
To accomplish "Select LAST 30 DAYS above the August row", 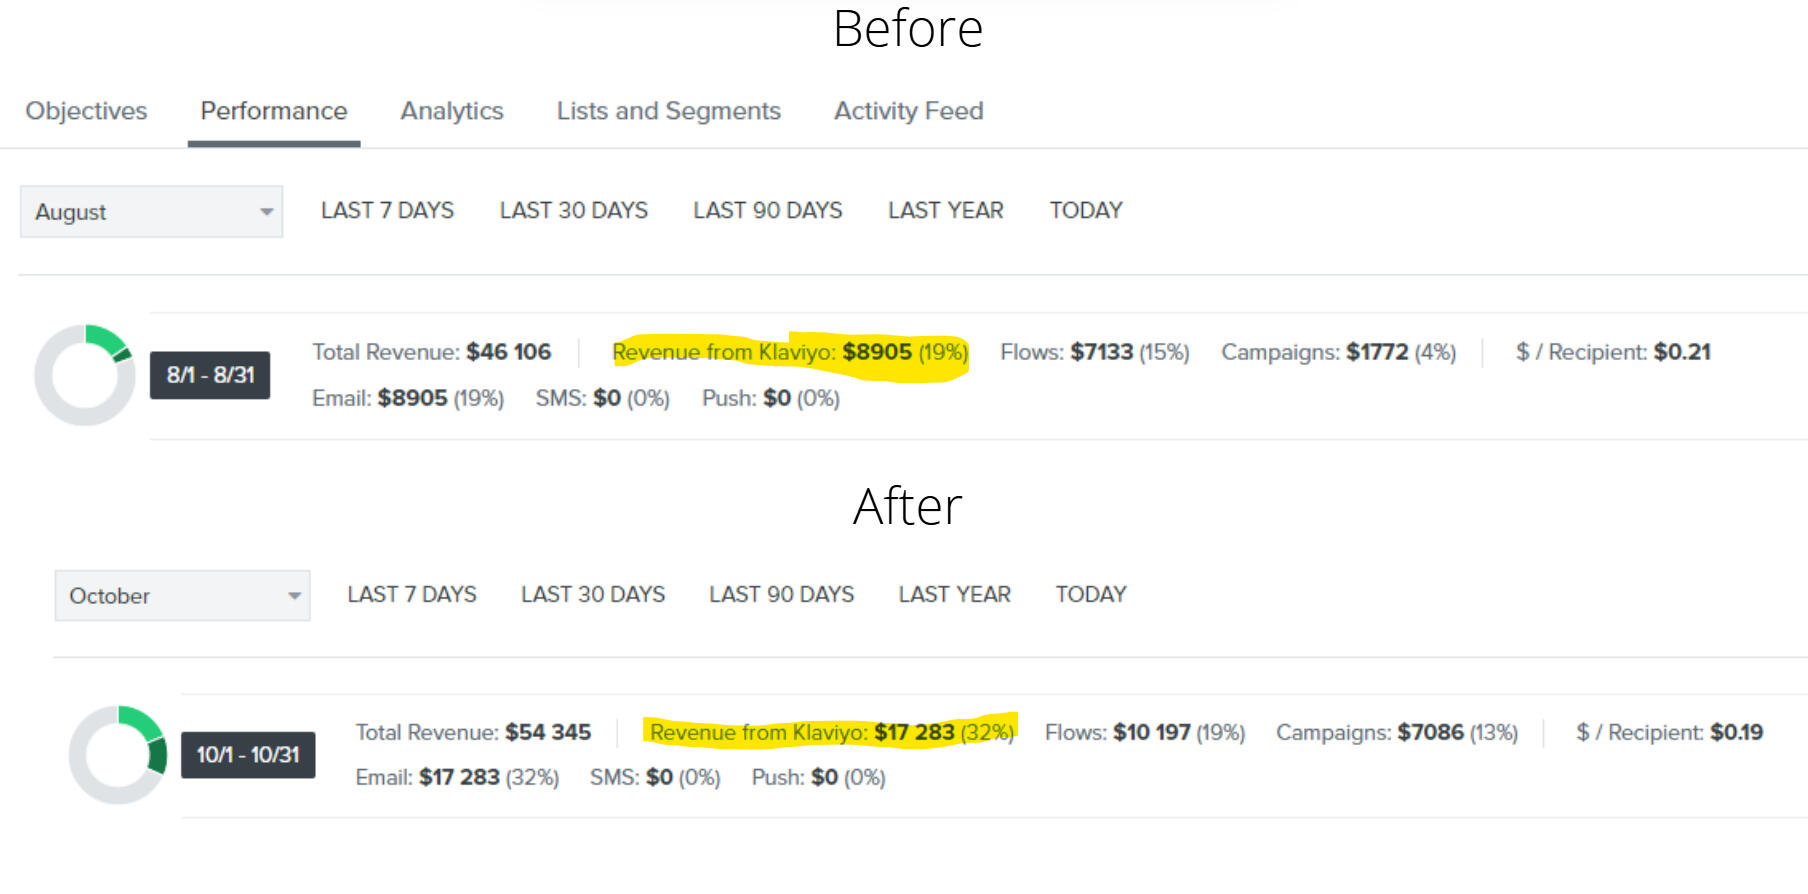I will click(573, 211).
